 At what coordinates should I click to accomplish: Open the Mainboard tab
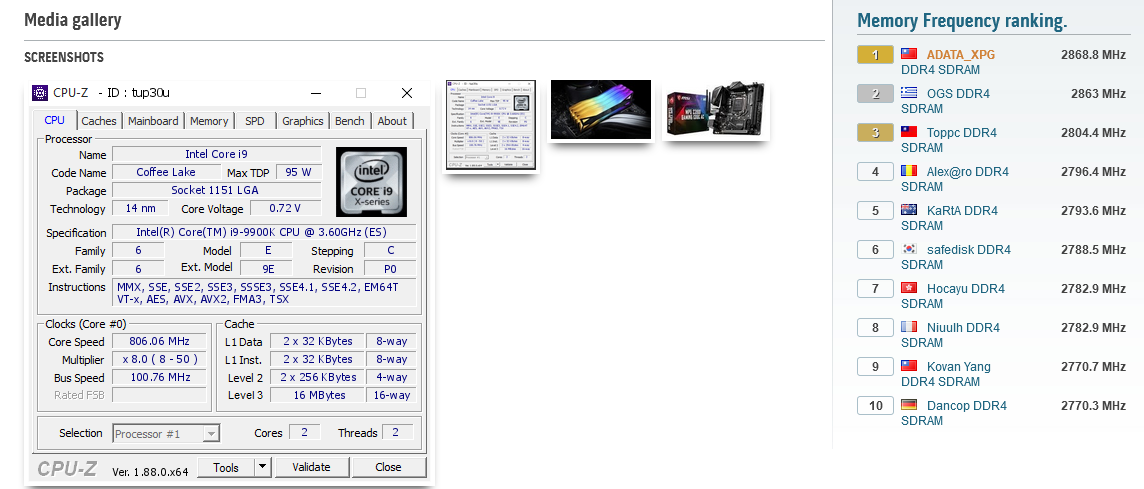(153, 121)
